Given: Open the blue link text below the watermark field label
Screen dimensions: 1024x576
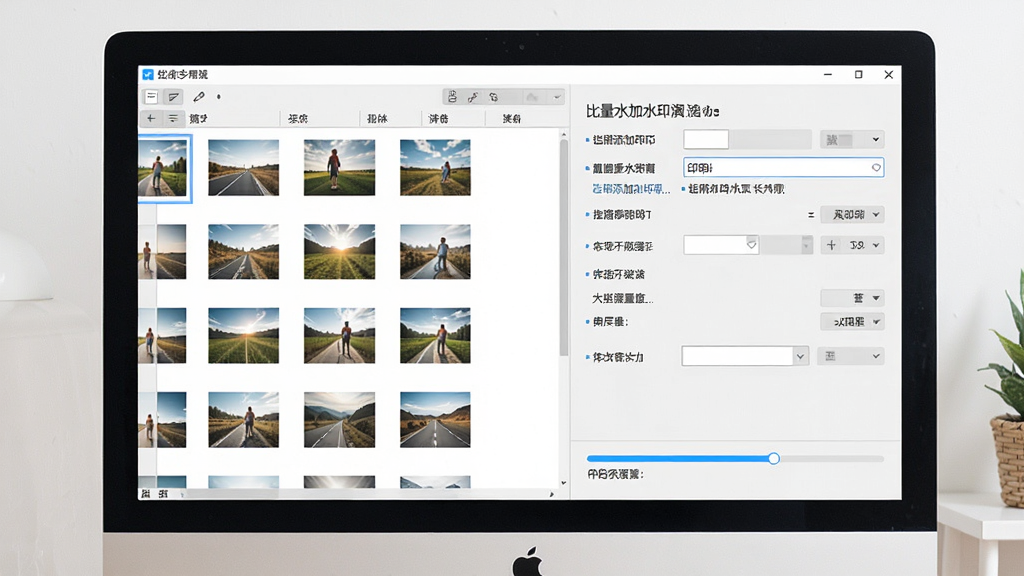Looking at the screenshot, I should point(631,189).
